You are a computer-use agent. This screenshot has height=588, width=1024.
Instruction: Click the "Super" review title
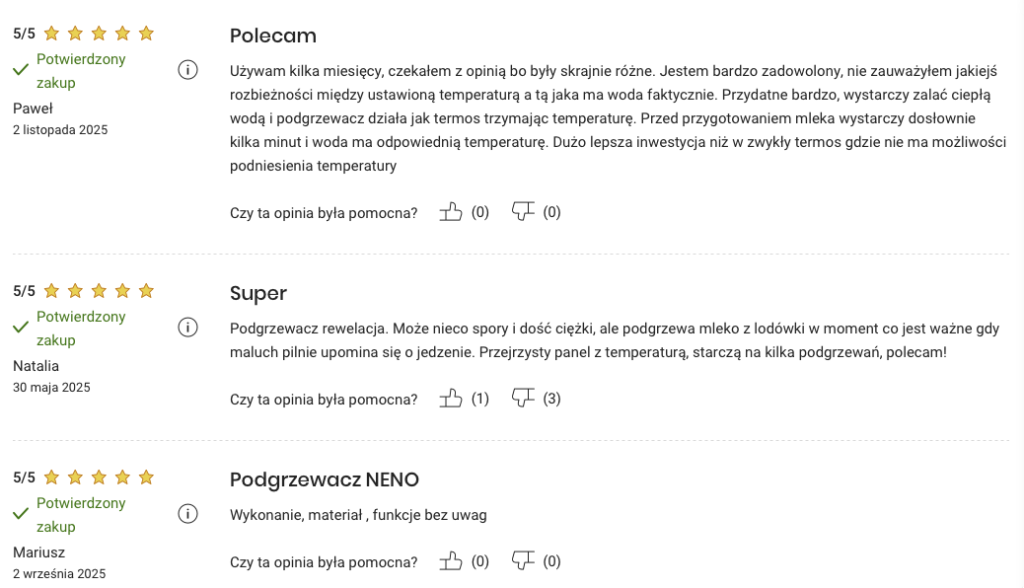[258, 294]
